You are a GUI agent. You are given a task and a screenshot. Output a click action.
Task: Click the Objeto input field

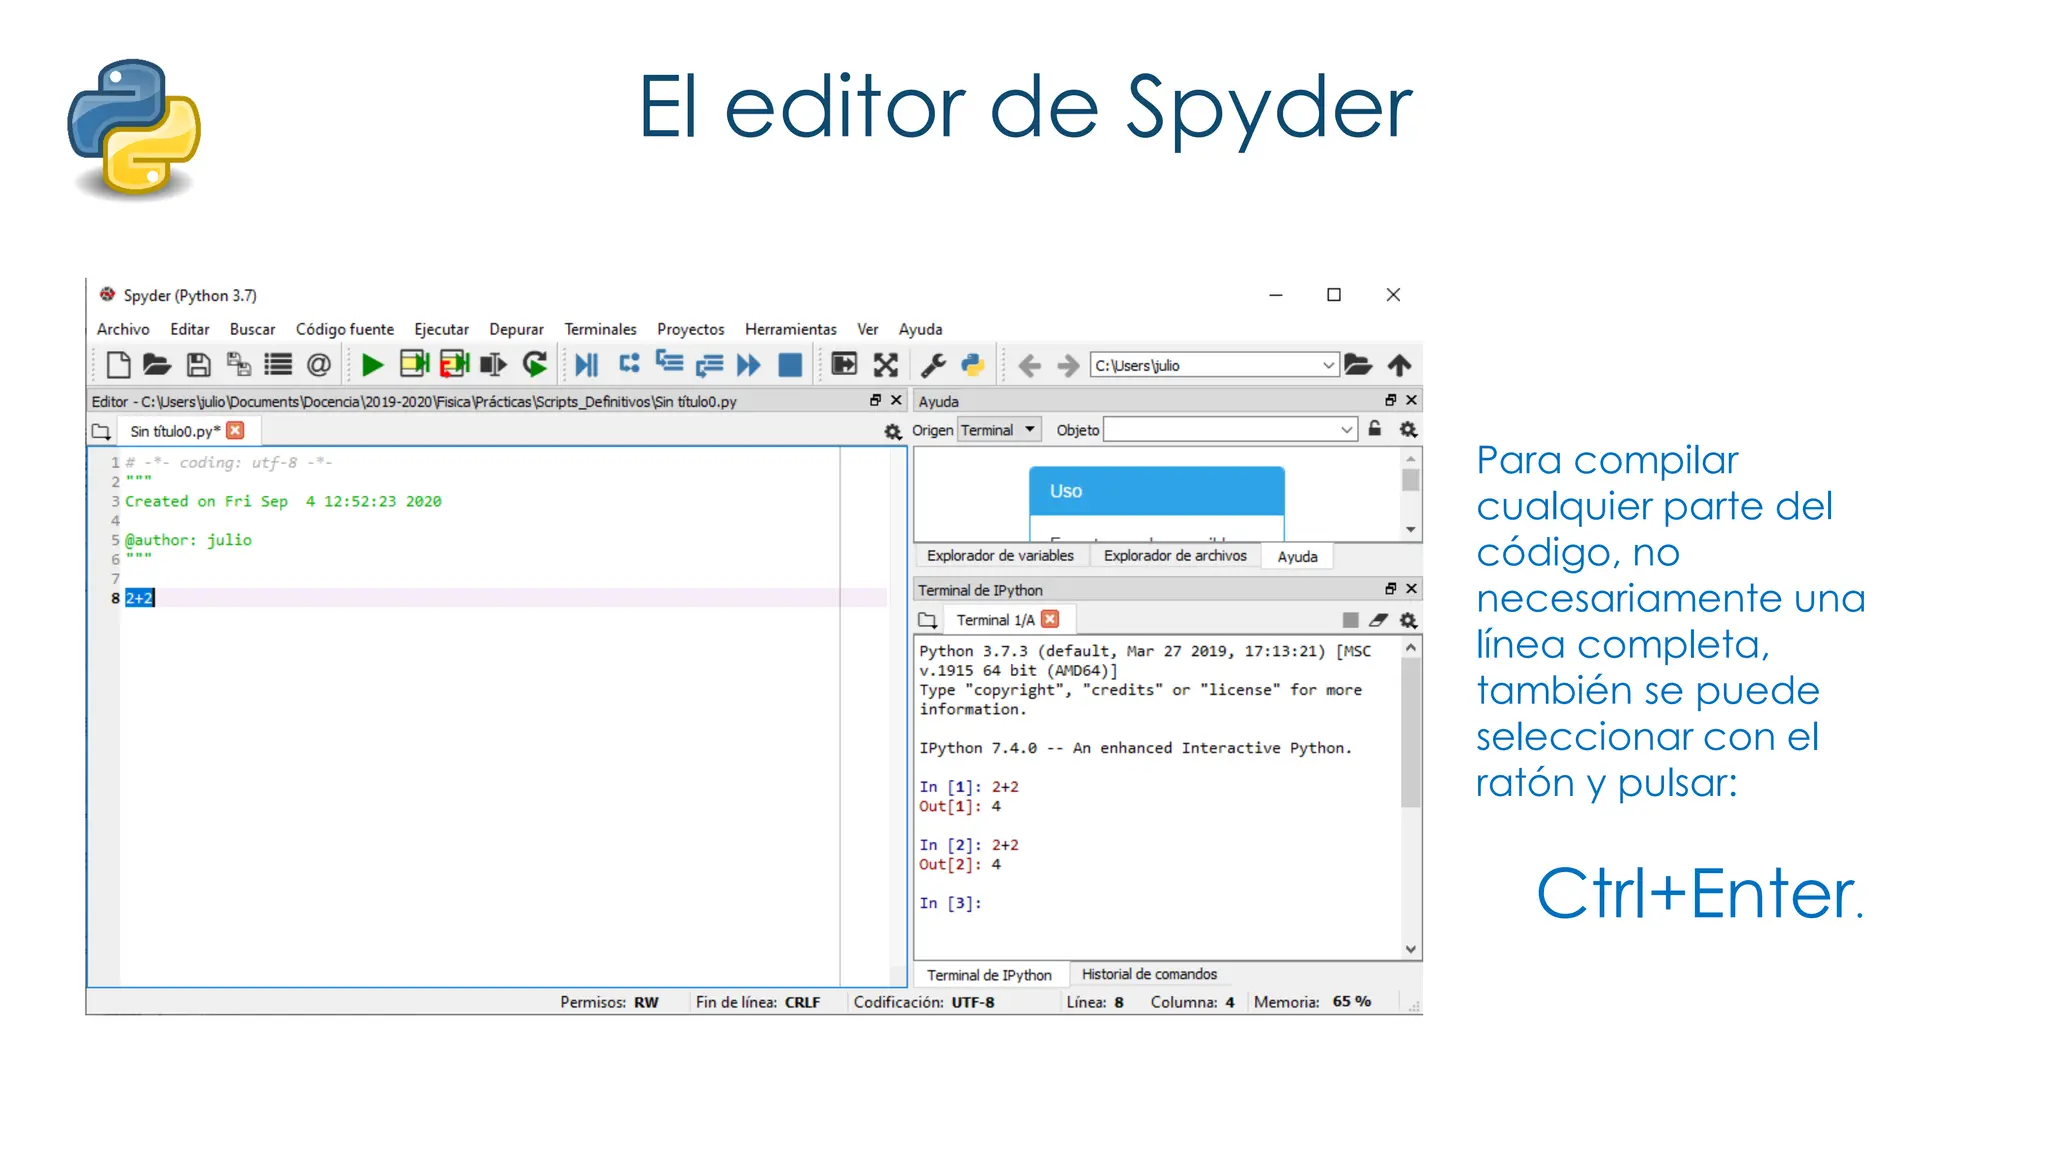click(1221, 430)
